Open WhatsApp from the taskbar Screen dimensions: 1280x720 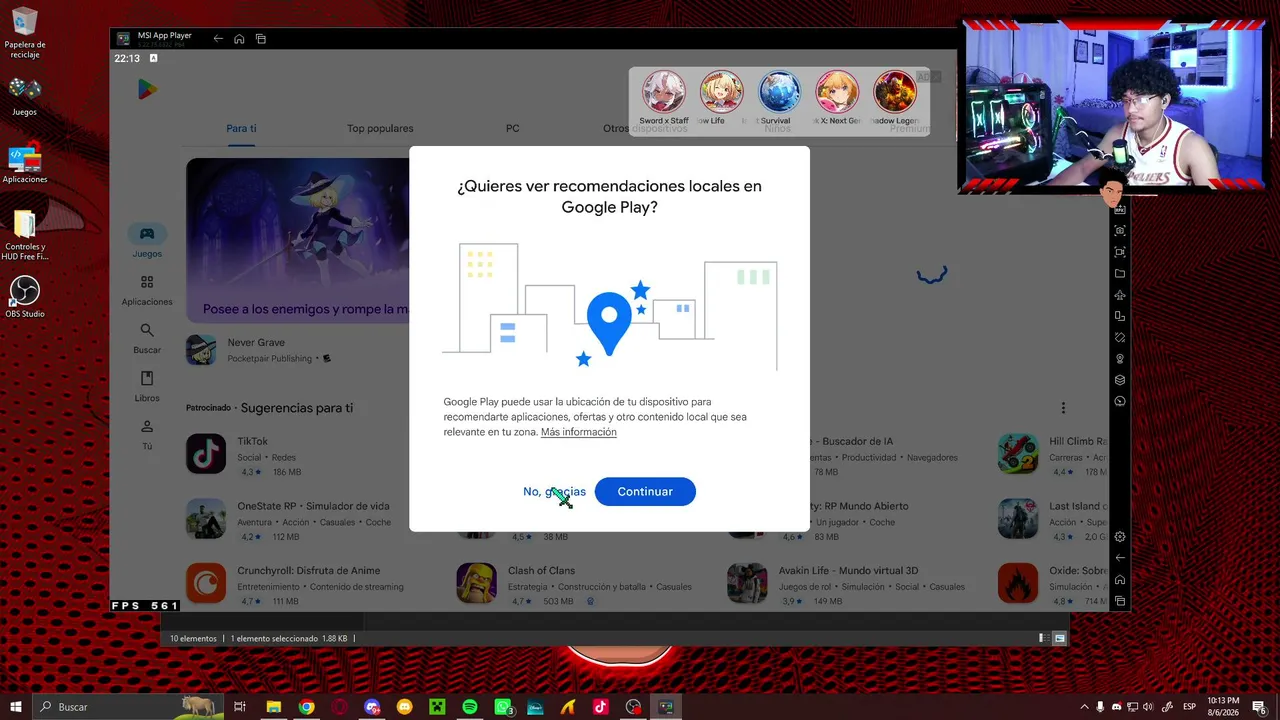[x=503, y=707]
